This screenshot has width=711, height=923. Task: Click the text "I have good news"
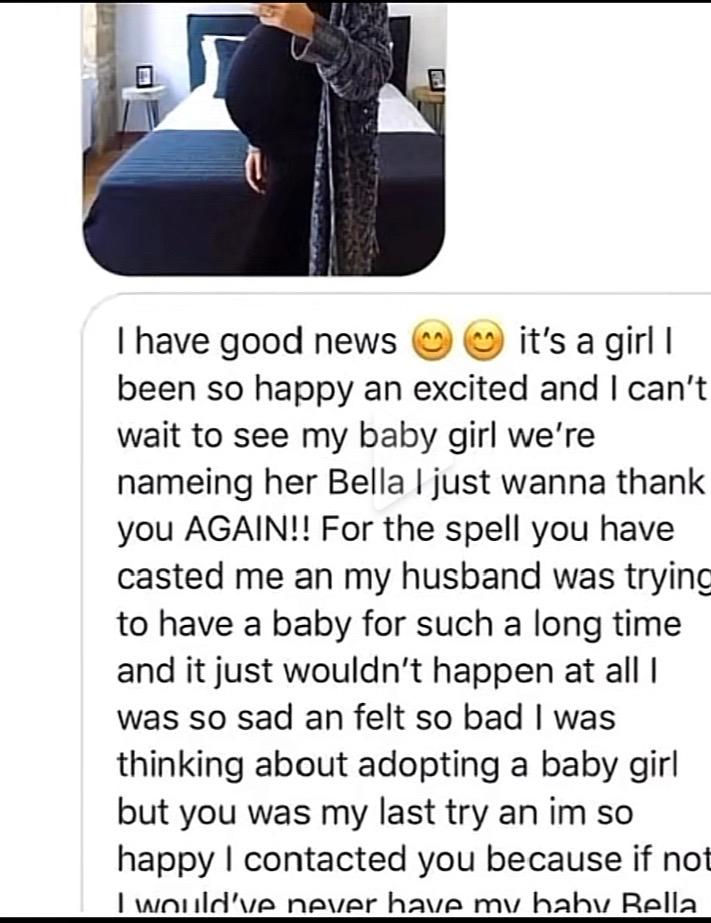257,342
